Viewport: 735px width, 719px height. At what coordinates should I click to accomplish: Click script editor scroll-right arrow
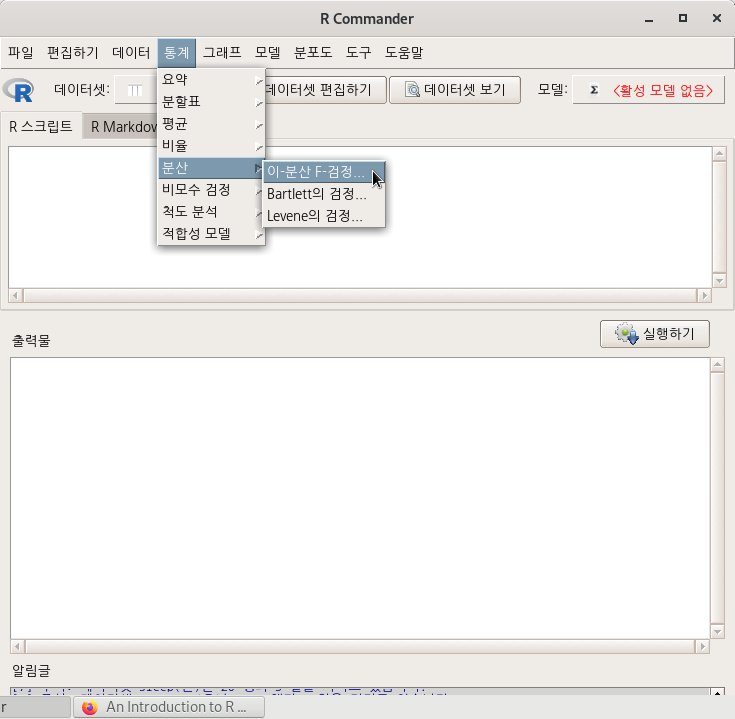click(704, 295)
